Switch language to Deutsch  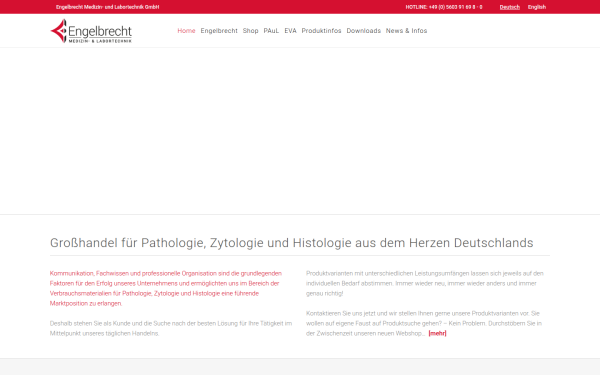tap(510, 7)
